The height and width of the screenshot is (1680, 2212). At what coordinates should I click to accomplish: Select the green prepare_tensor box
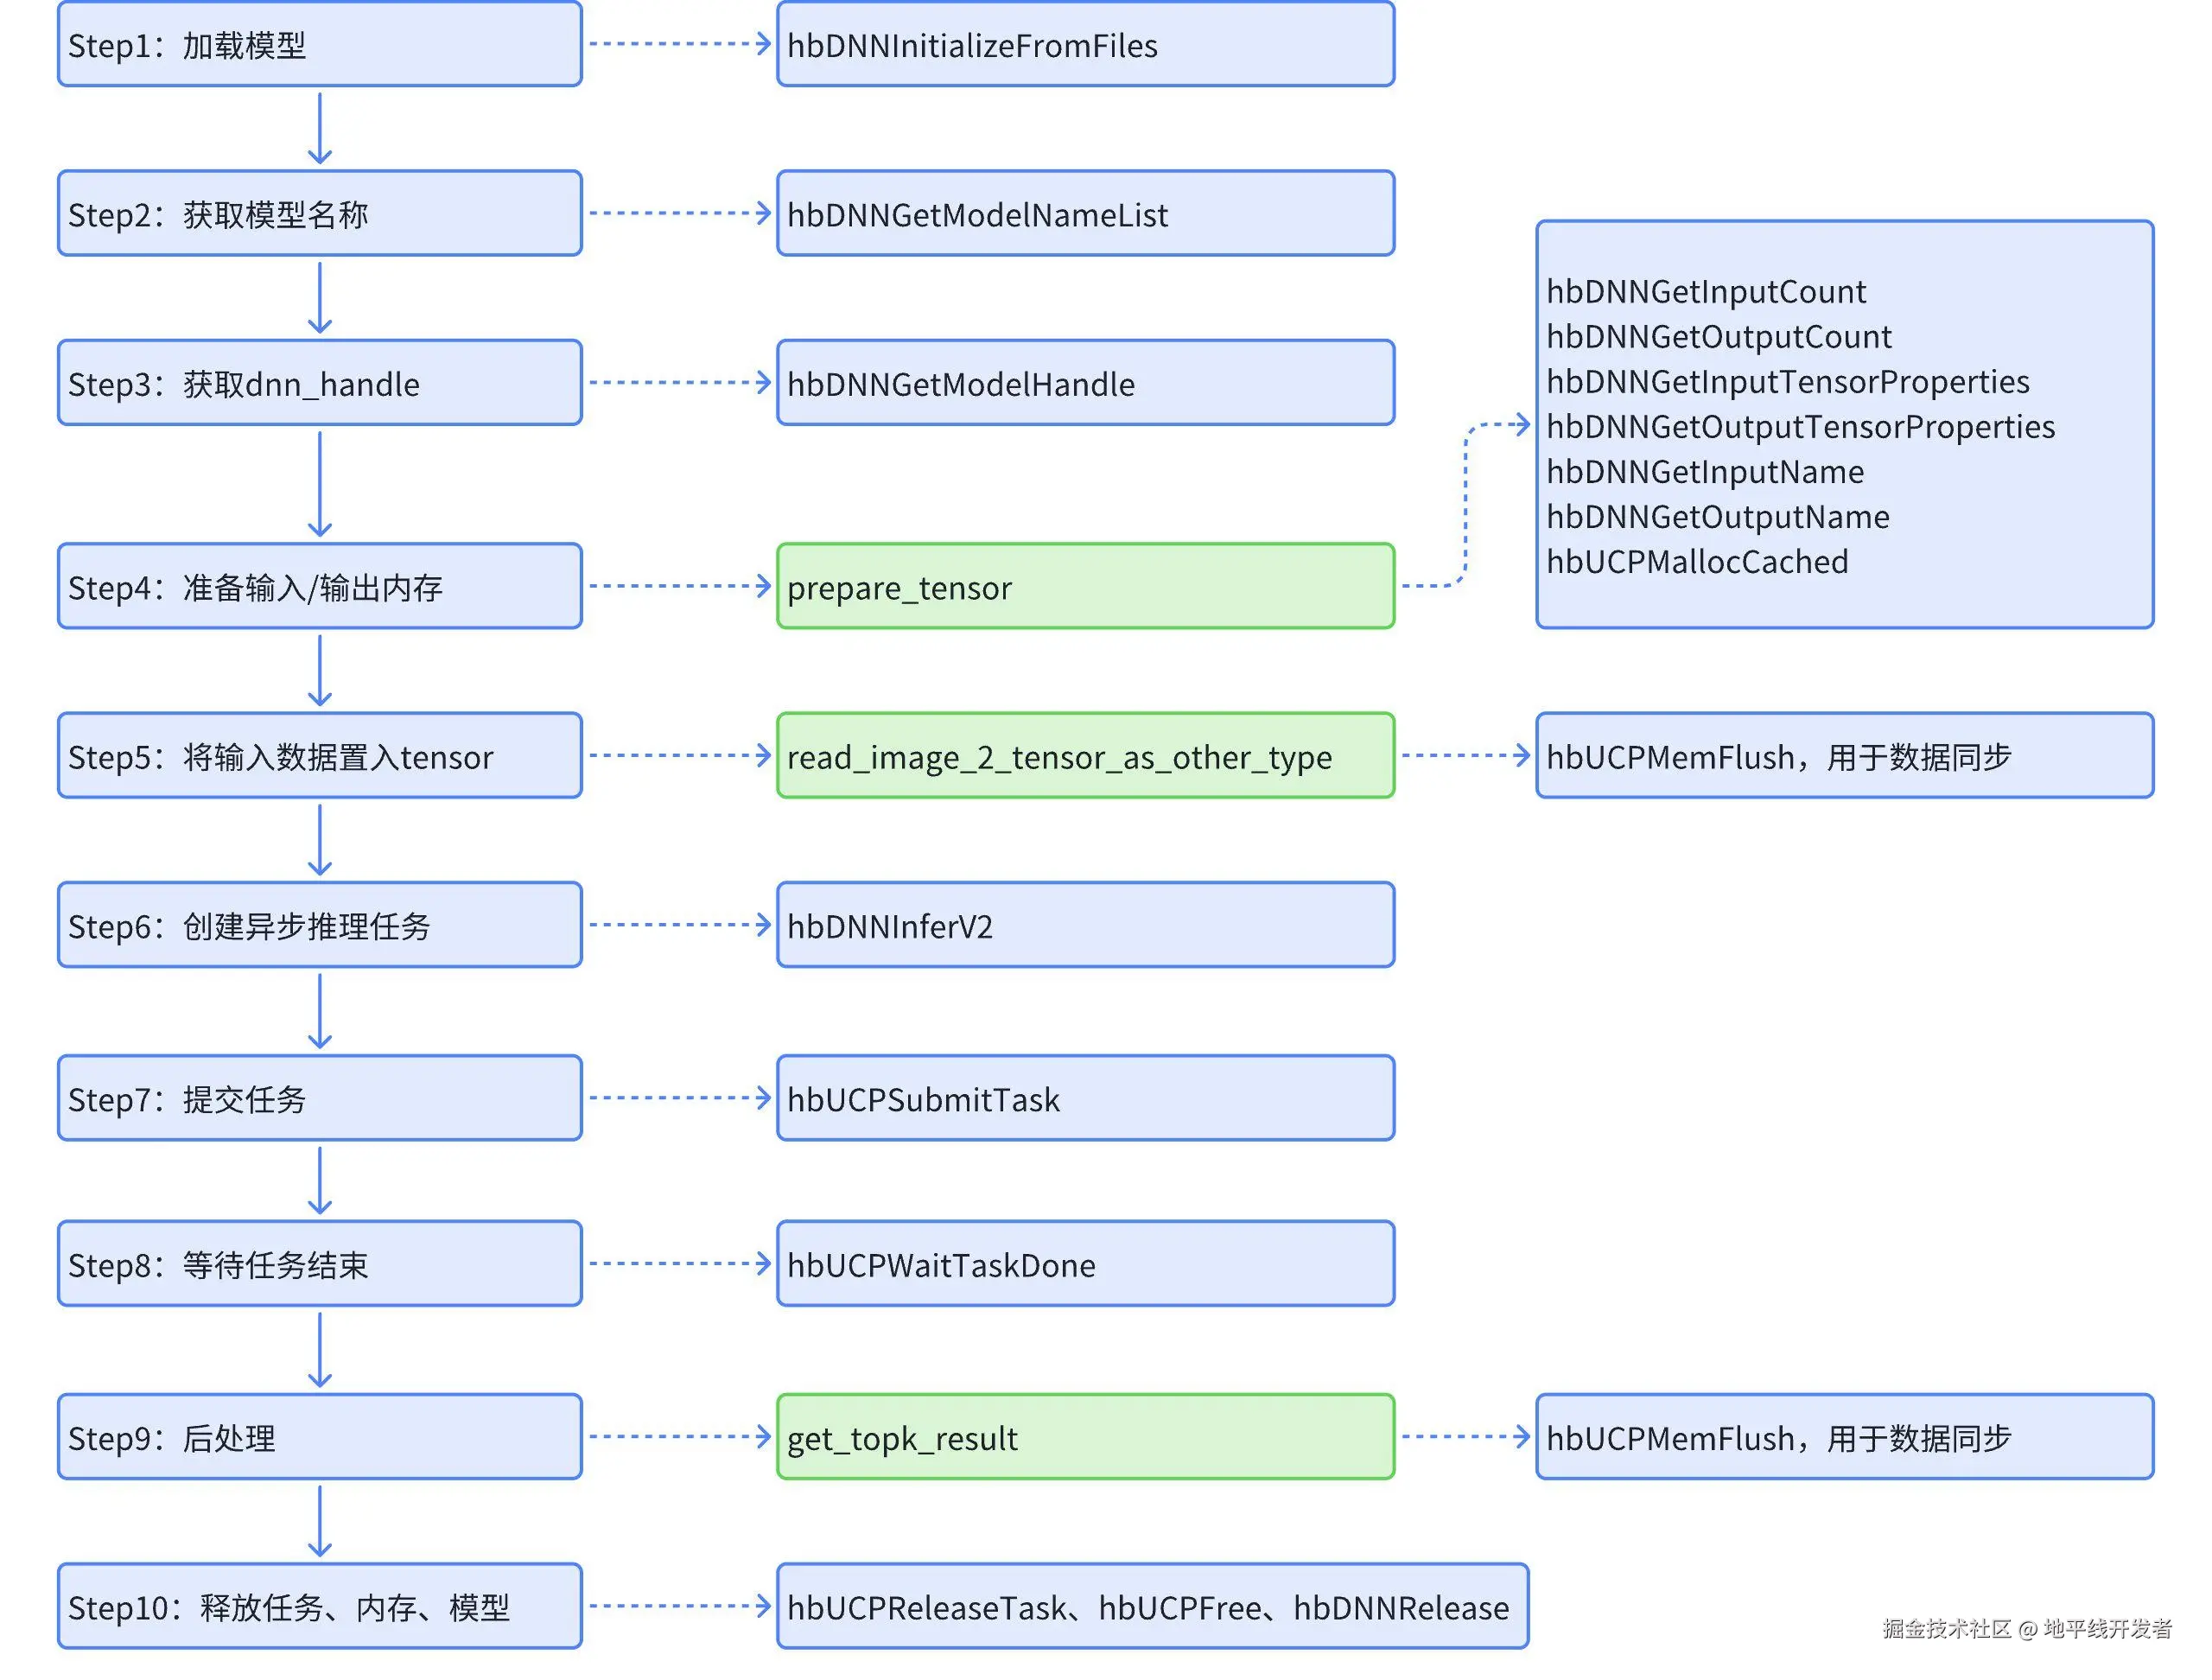click(1085, 587)
